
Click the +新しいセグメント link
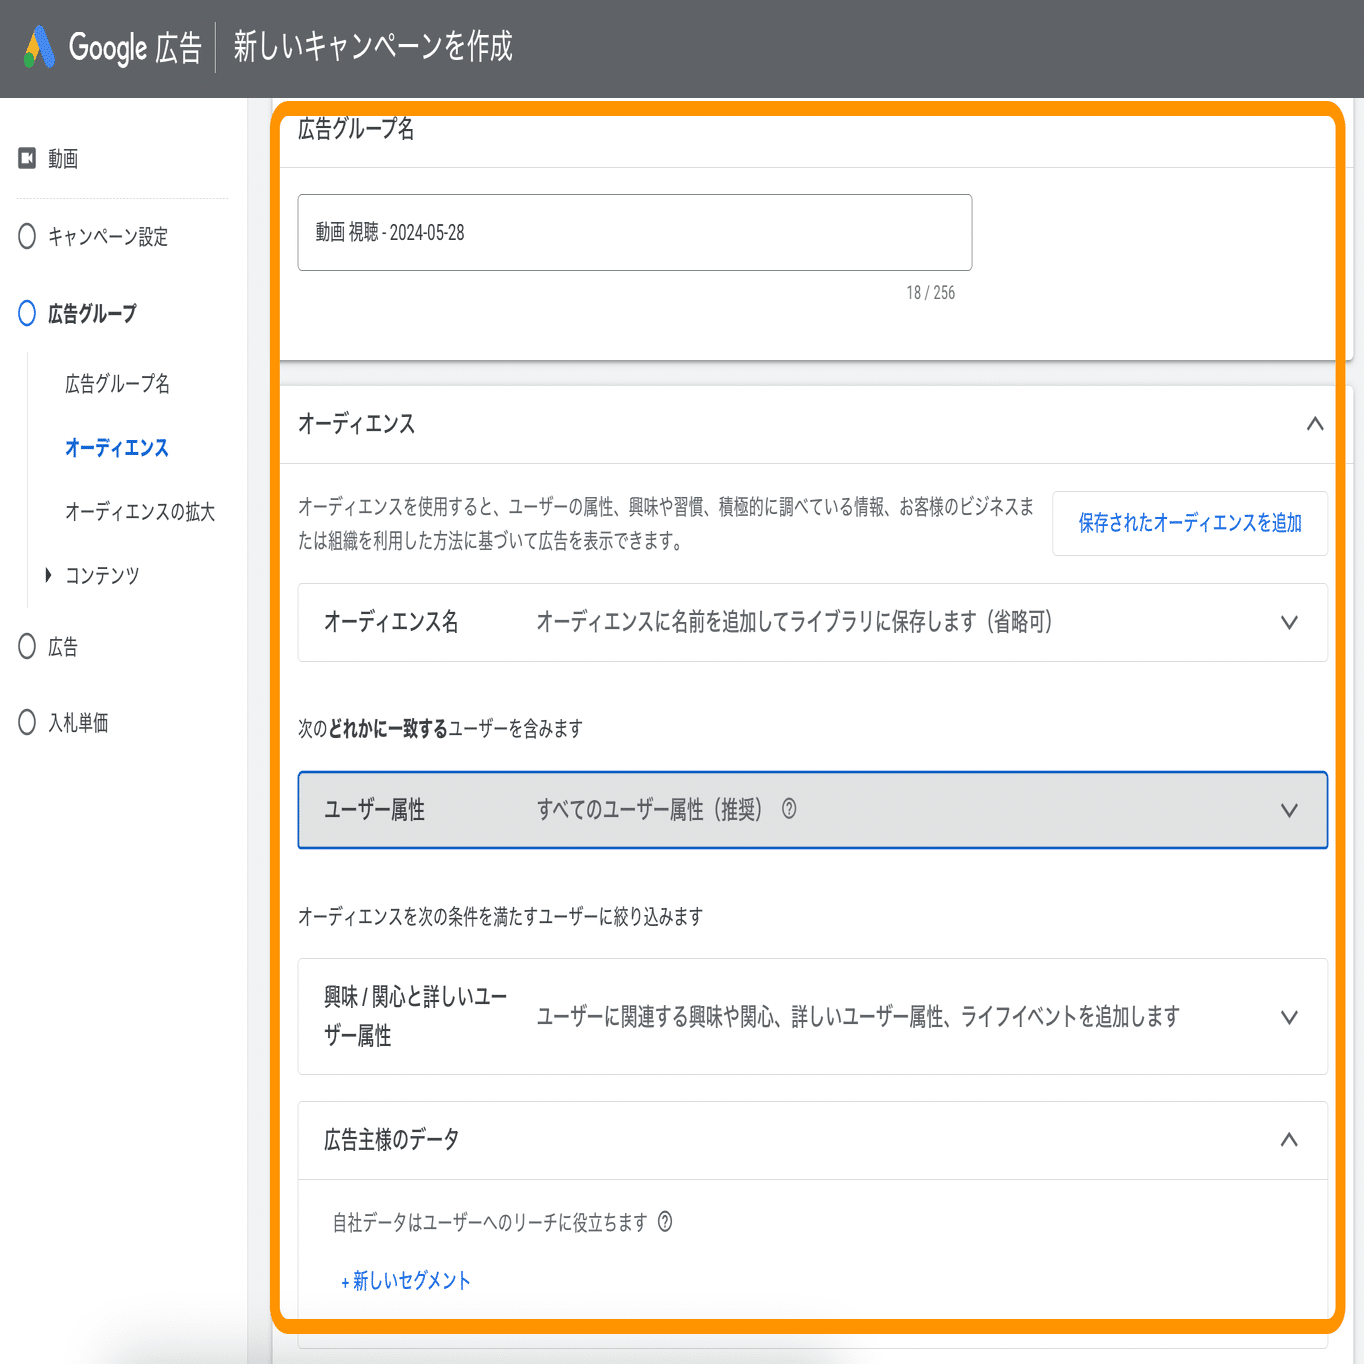click(406, 1281)
